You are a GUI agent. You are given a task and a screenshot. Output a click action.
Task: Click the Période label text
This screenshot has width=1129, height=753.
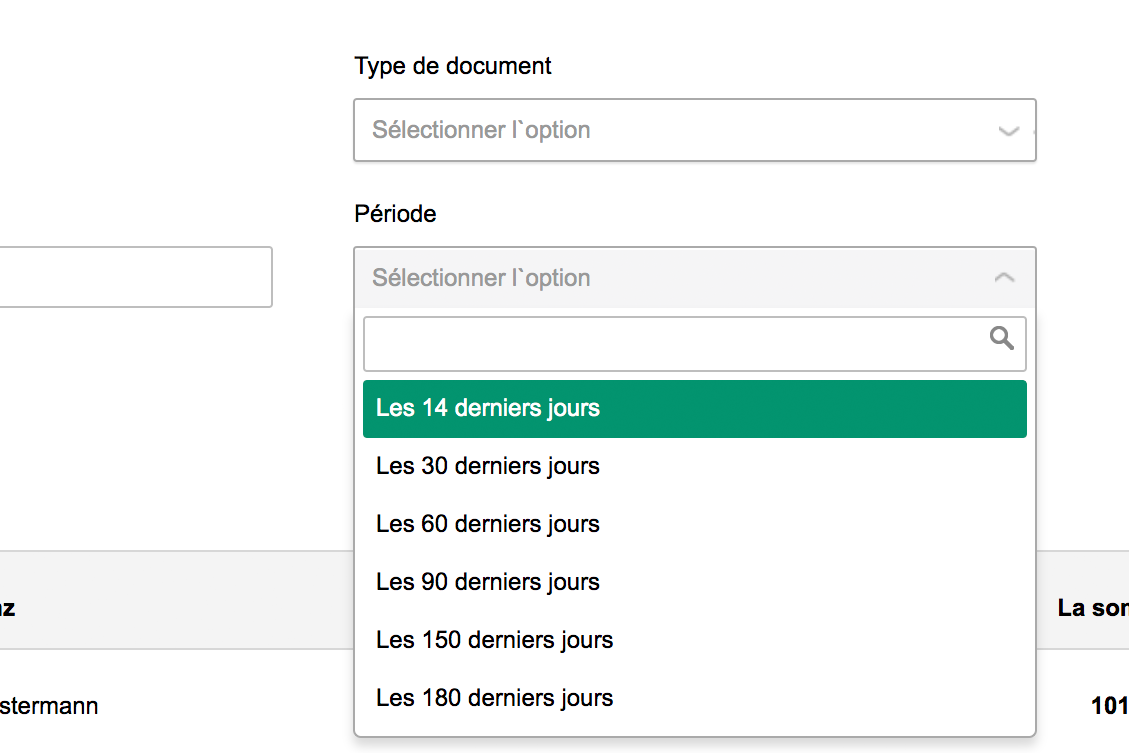click(395, 214)
